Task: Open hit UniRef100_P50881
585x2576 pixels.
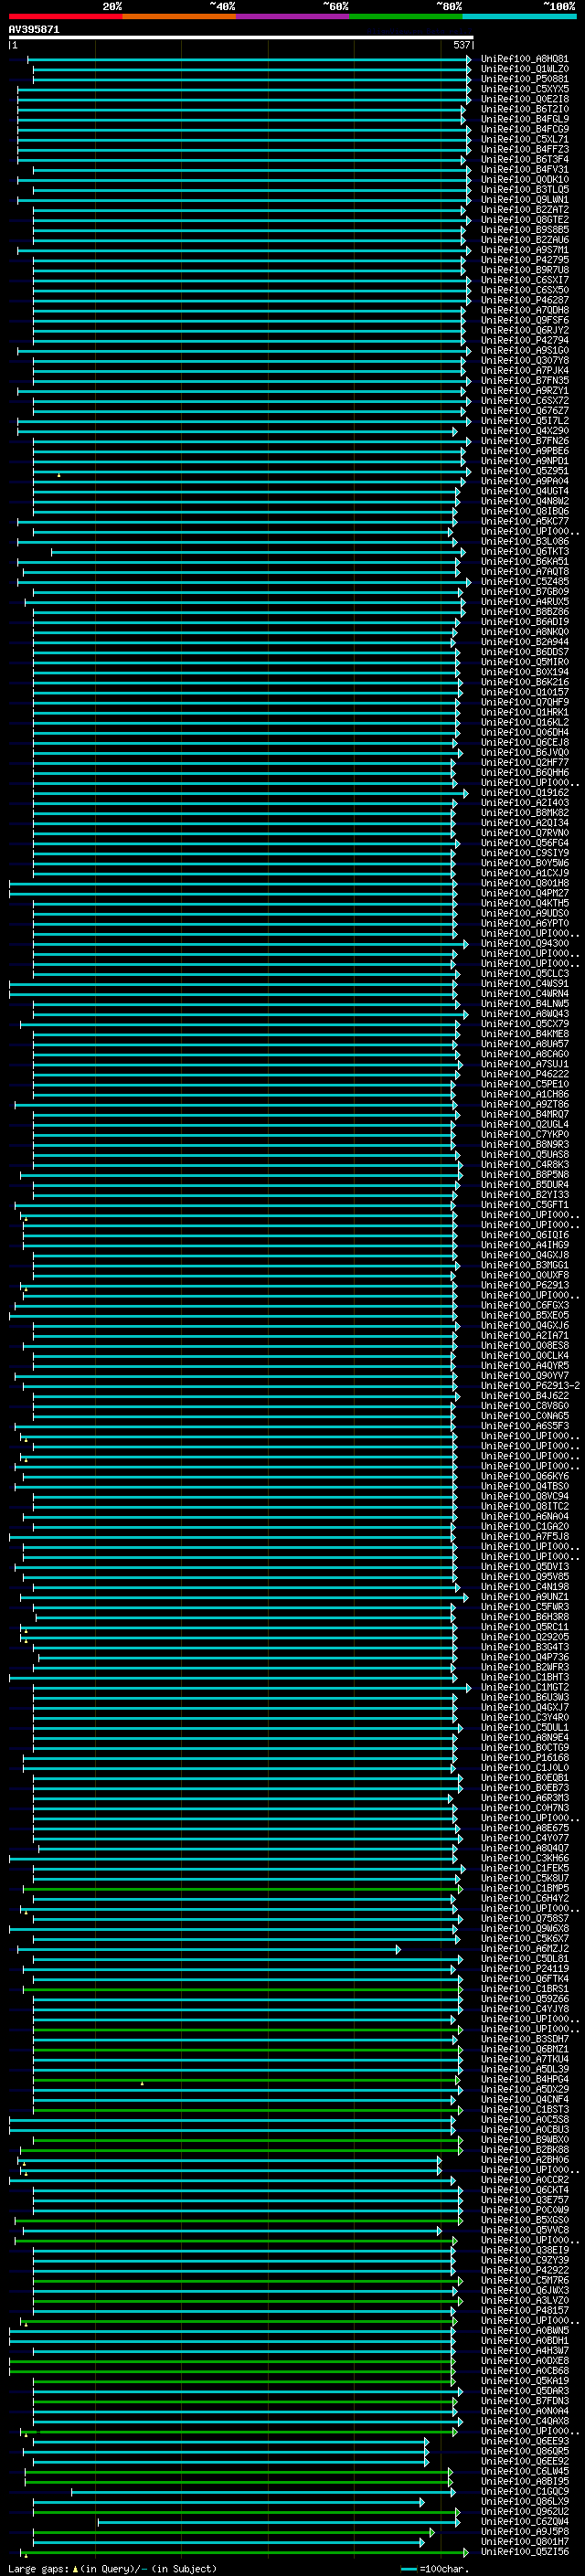Action: (525, 79)
